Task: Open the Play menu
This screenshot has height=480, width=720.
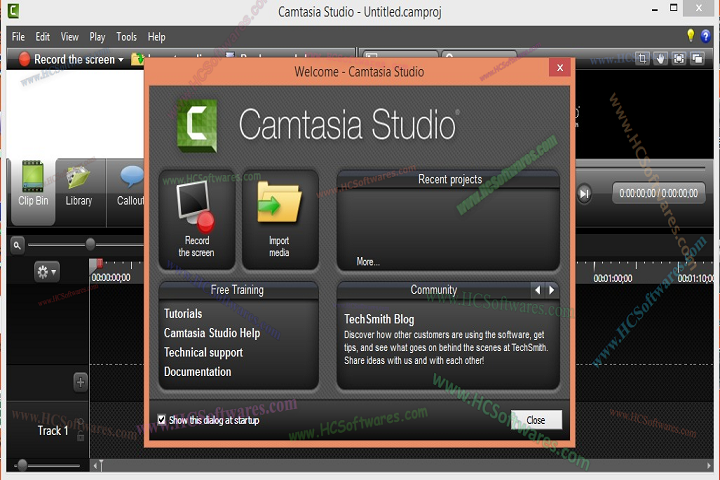Action: coord(97,37)
